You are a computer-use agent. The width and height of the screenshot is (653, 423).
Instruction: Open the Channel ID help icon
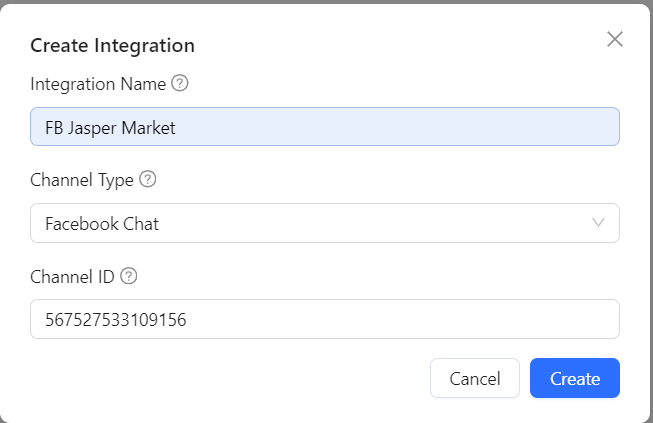click(x=128, y=276)
